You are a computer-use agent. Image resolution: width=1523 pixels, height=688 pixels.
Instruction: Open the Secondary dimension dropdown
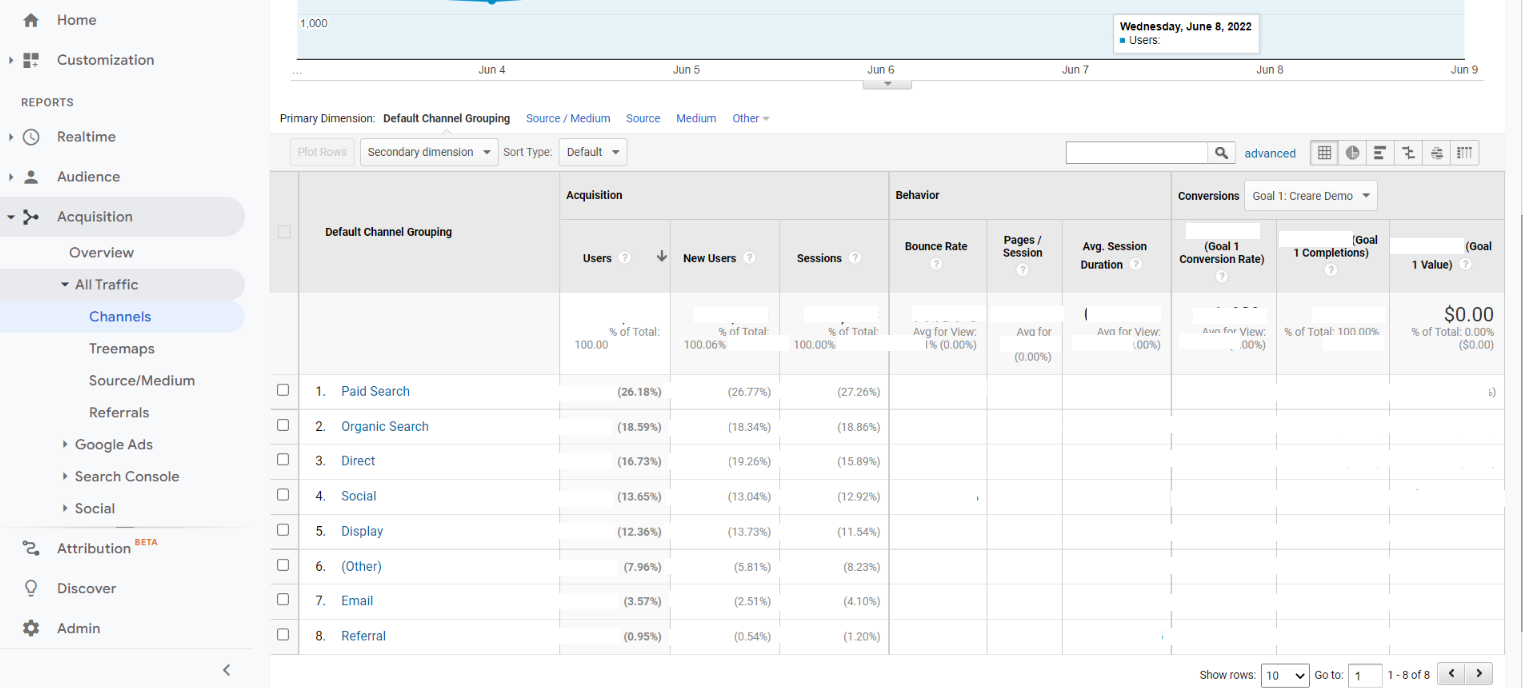[429, 152]
